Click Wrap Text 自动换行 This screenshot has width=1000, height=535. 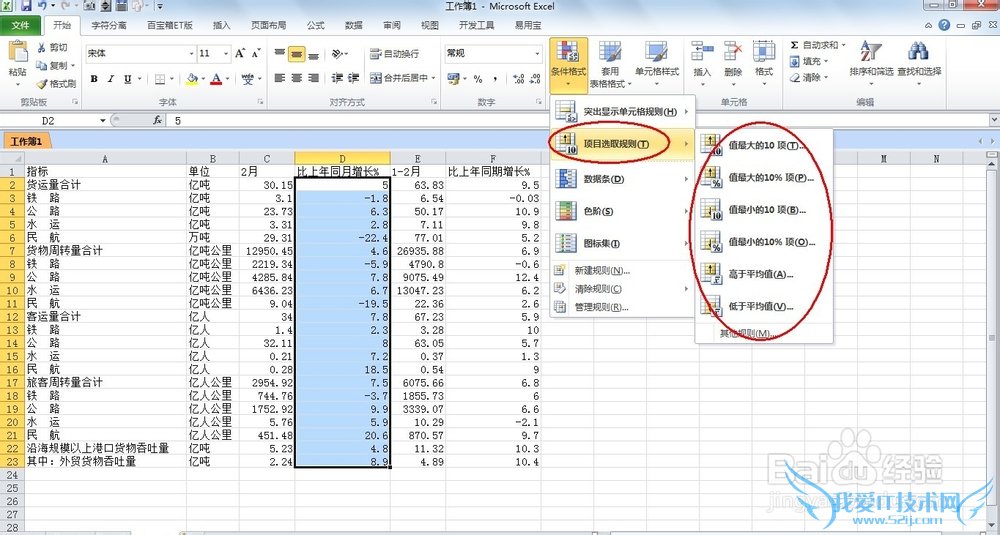click(394, 54)
